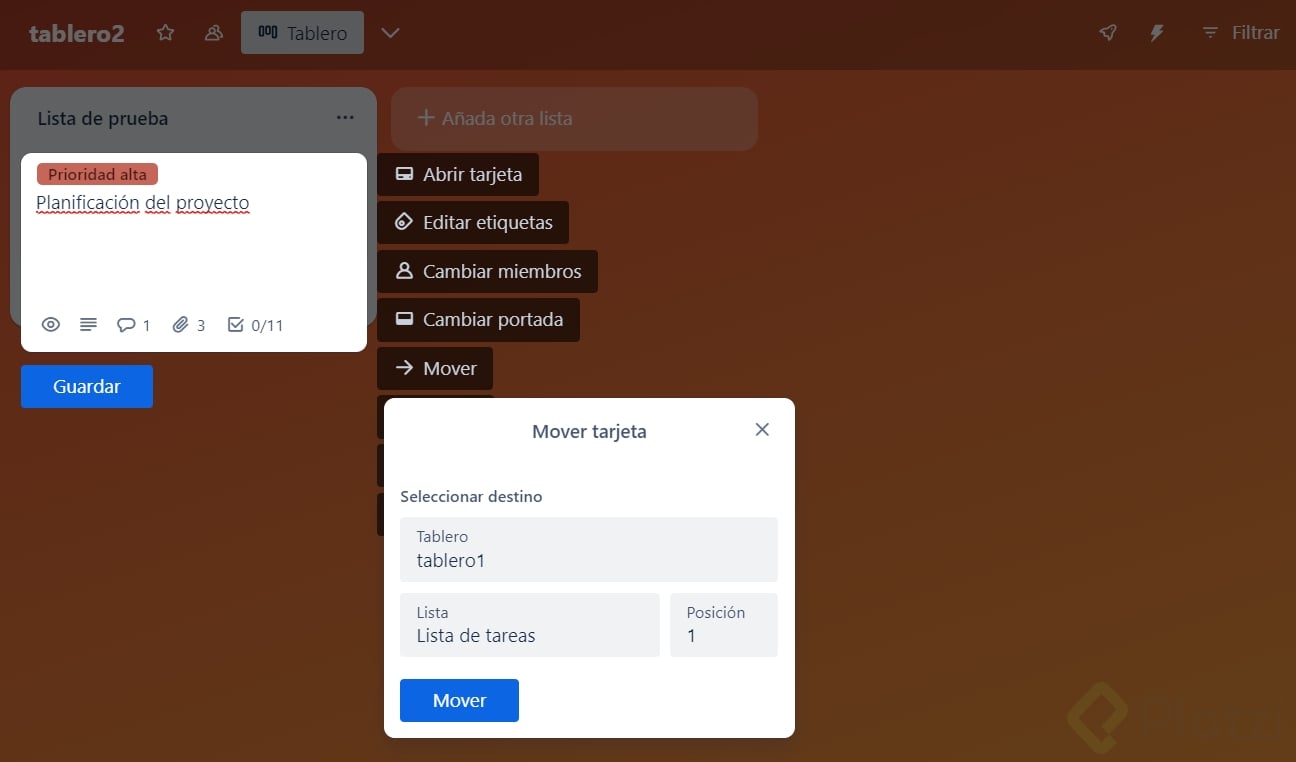1296x762 pixels.
Task: Switch to the Tablero view
Action: 302,33
